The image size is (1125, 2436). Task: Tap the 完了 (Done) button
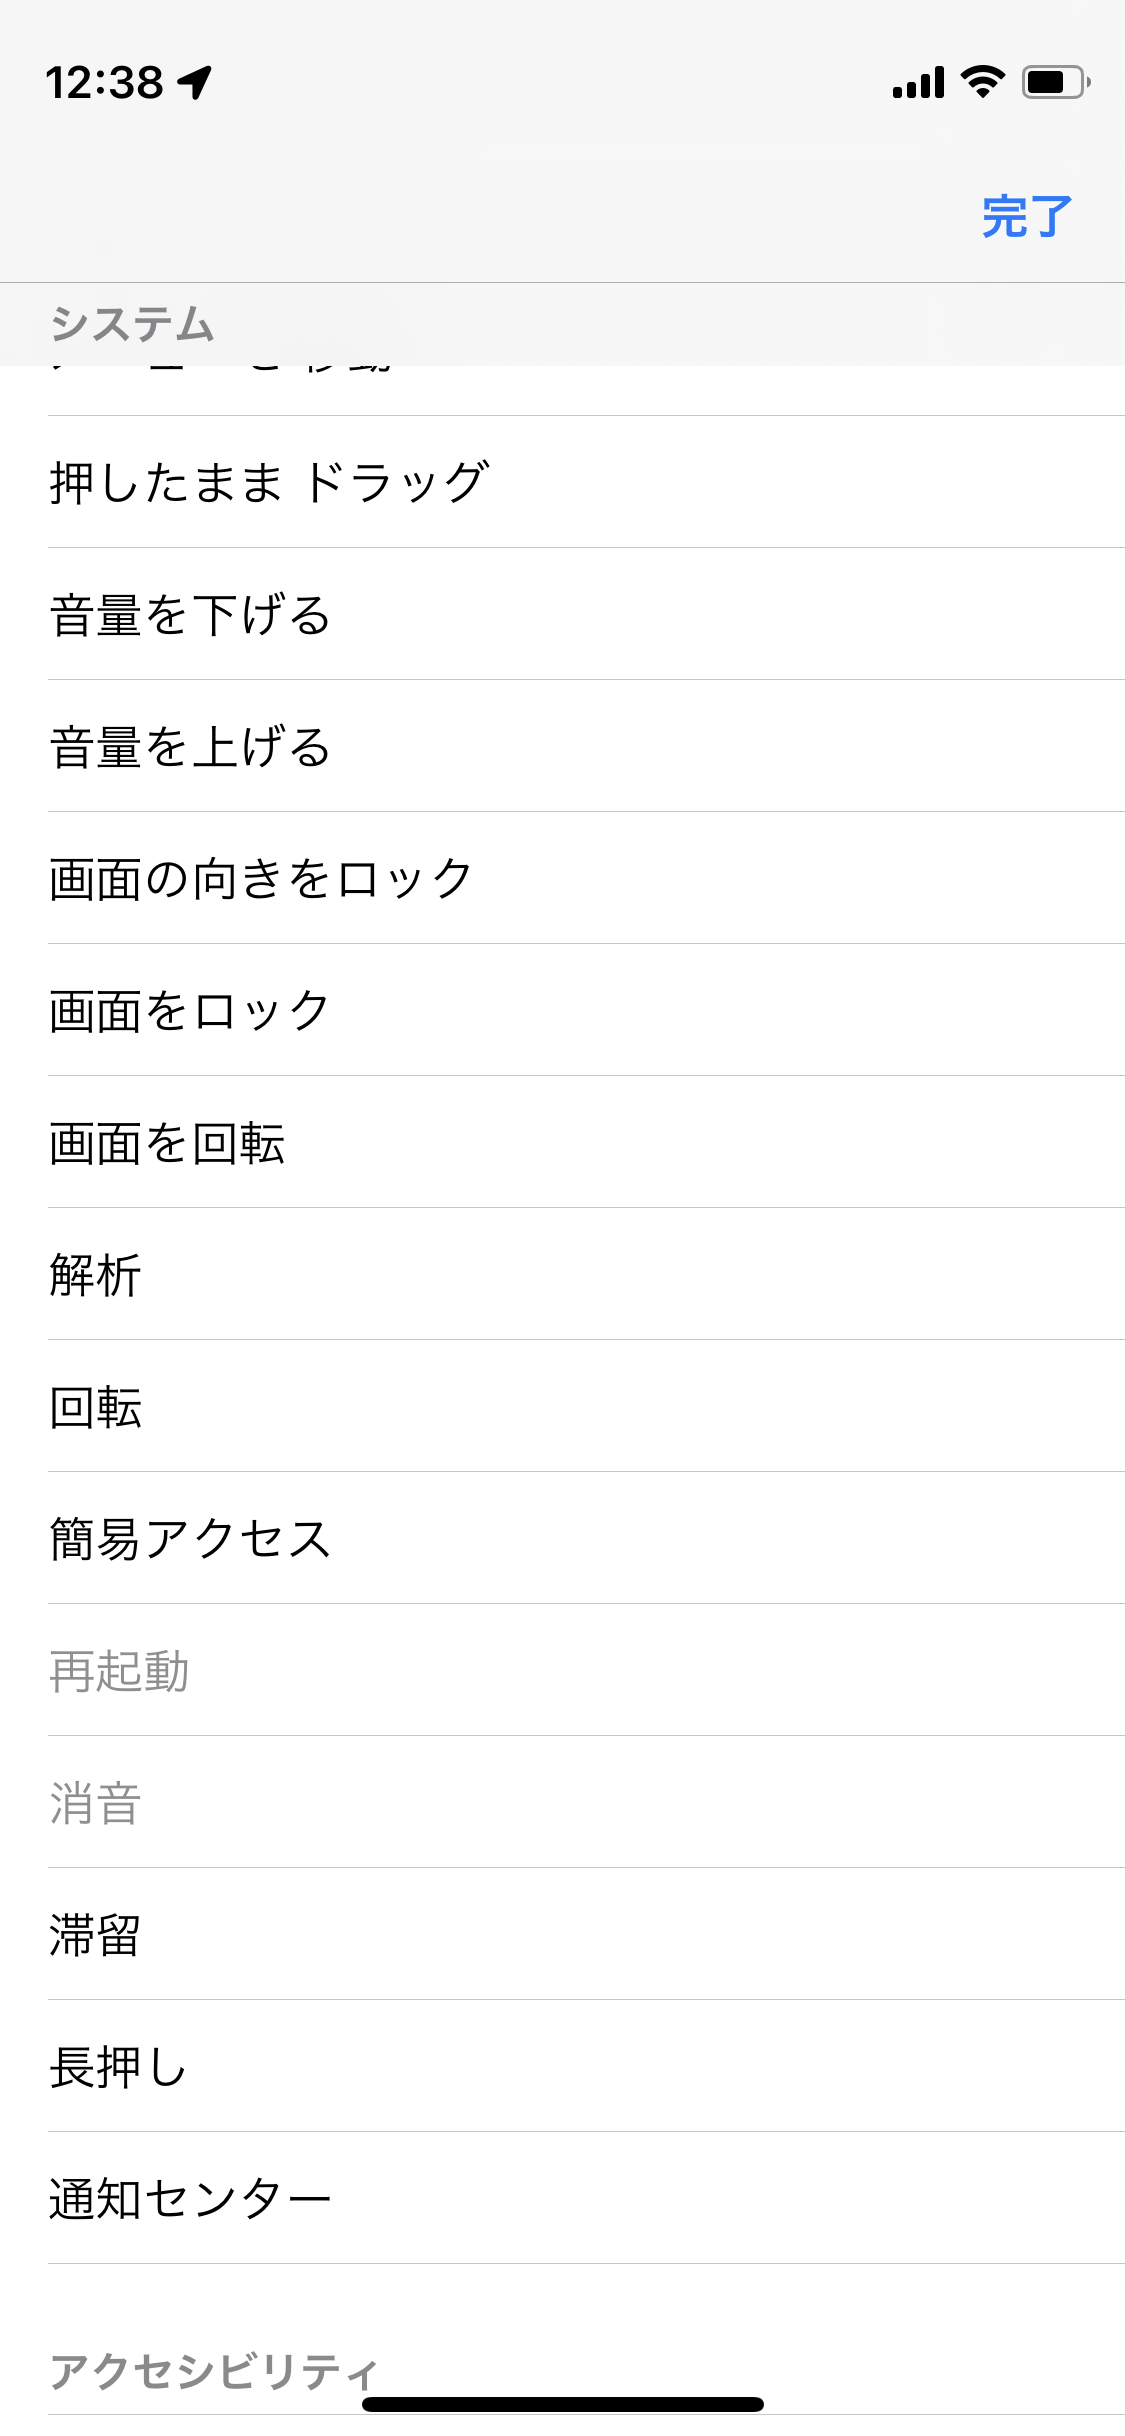[x=1026, y=217]
